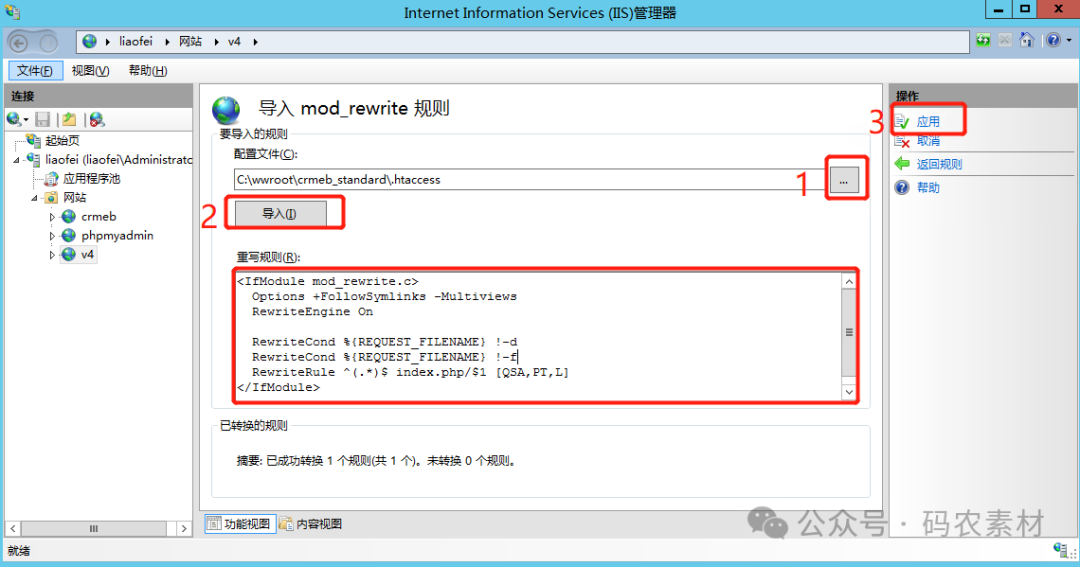Screen dimensions: 1080x567
Task: Select the crmeb site
Action: click(x=98, y=216)
